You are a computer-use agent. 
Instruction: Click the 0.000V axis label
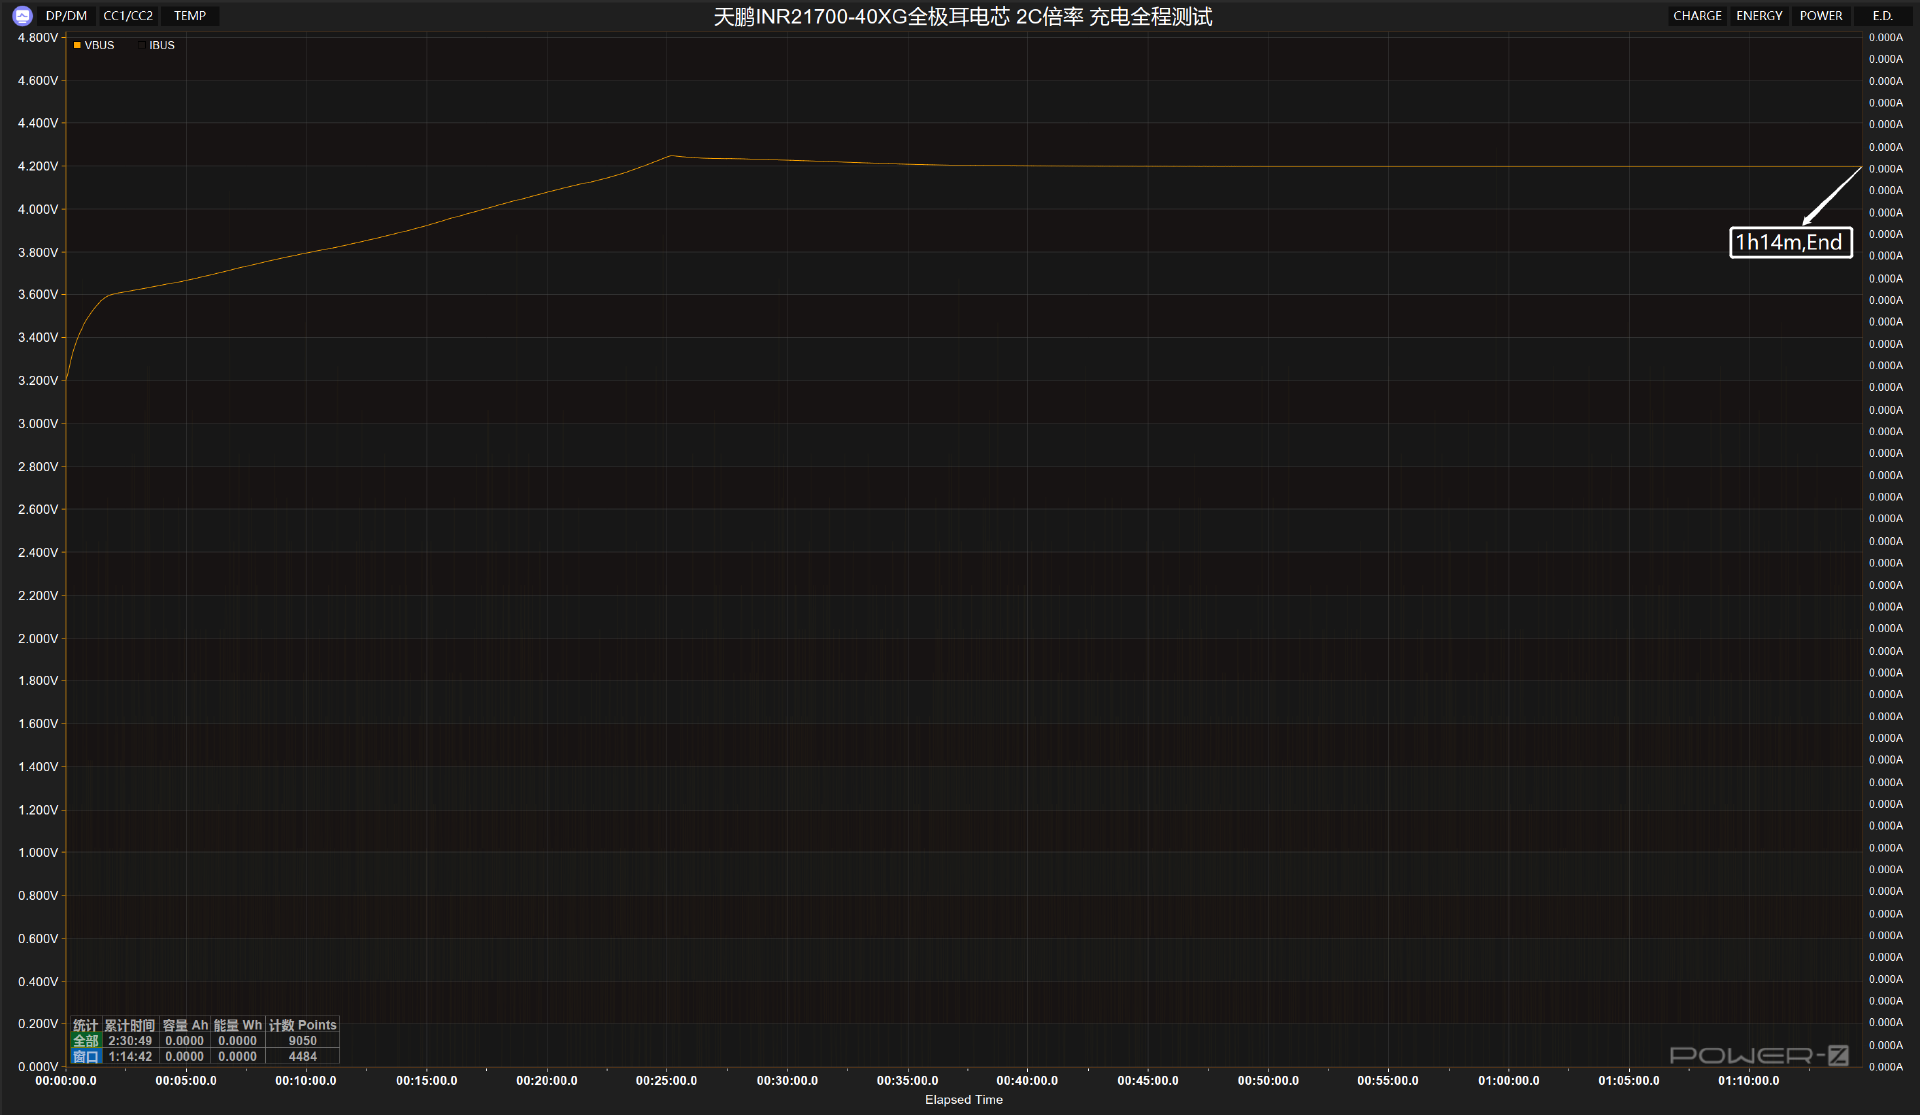click(x=38, y=1067)
